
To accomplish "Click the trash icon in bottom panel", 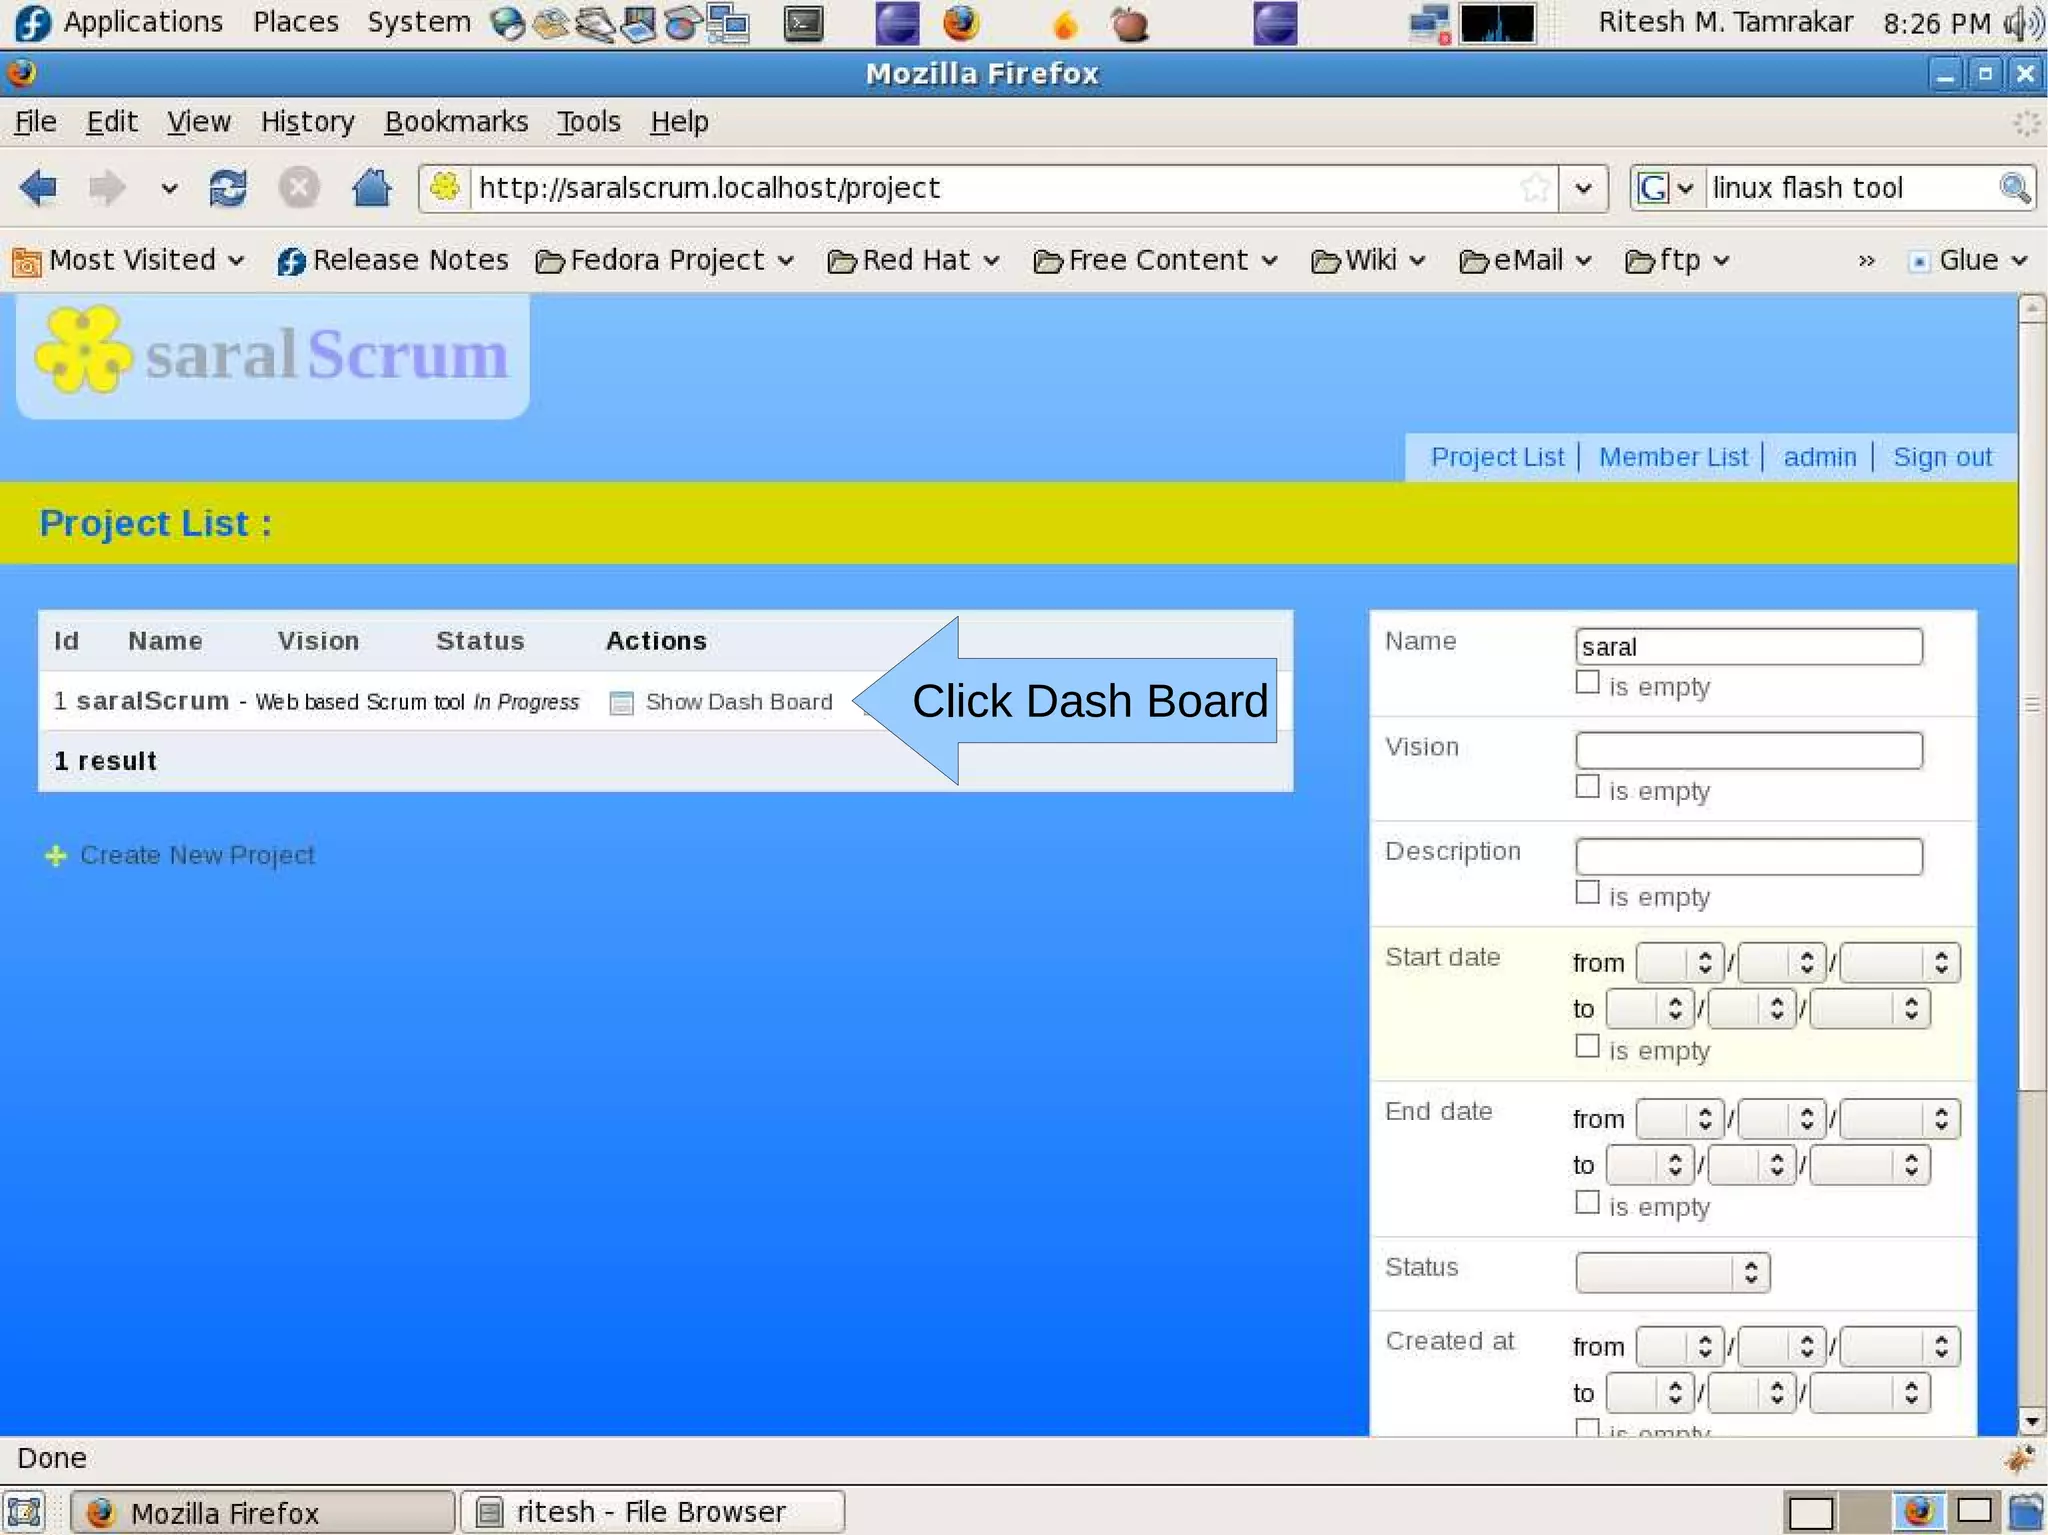I will [2026, 1511].
